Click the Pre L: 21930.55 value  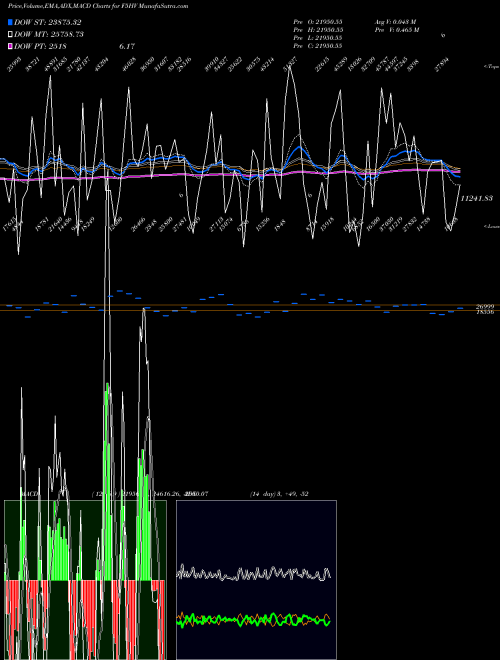[x=318, y=38]
